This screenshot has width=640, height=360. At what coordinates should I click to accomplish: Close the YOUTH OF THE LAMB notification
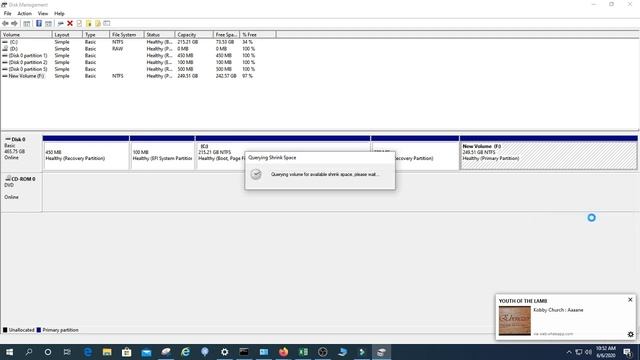point(630,300)
